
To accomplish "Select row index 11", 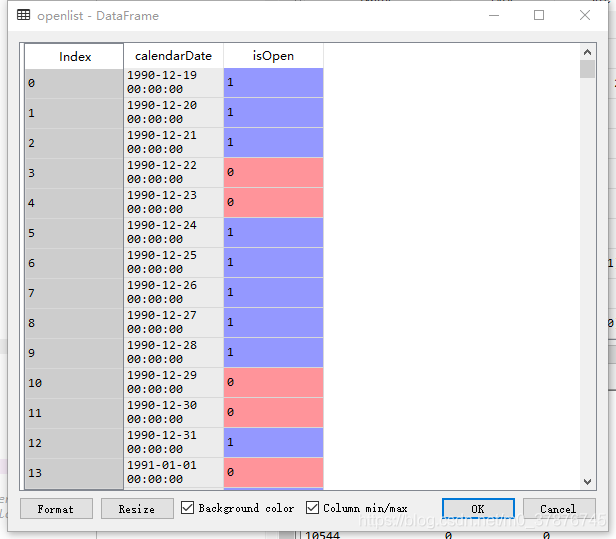I will pos(74,413).
